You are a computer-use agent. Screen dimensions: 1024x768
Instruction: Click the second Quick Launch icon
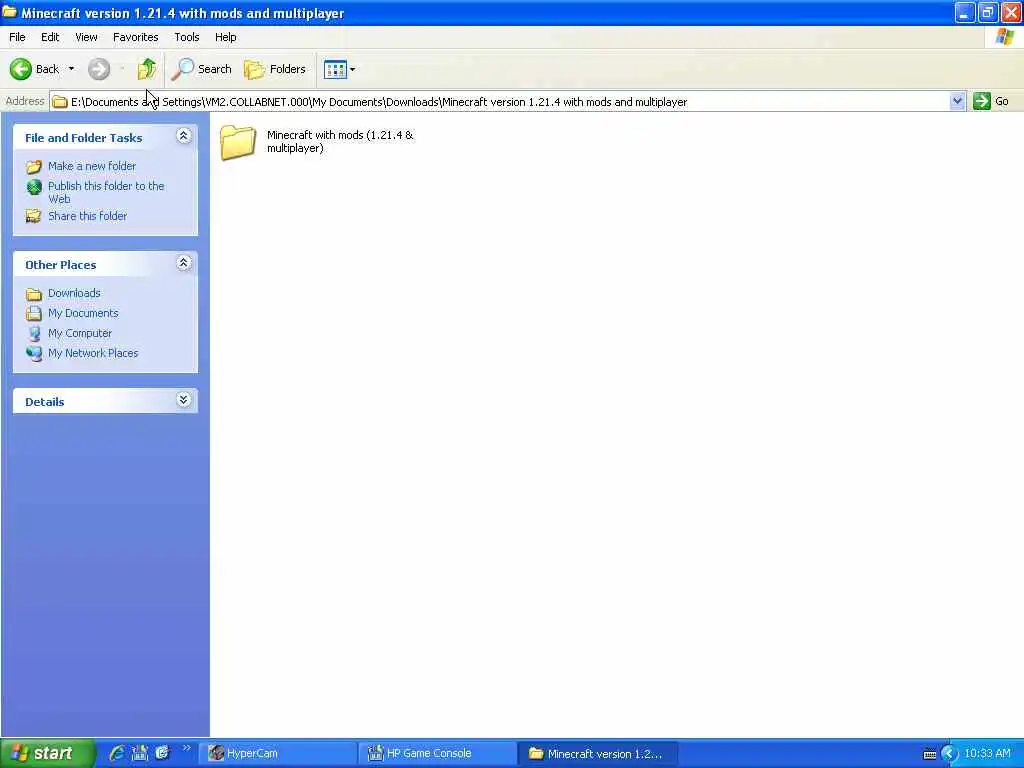[140, 754]
